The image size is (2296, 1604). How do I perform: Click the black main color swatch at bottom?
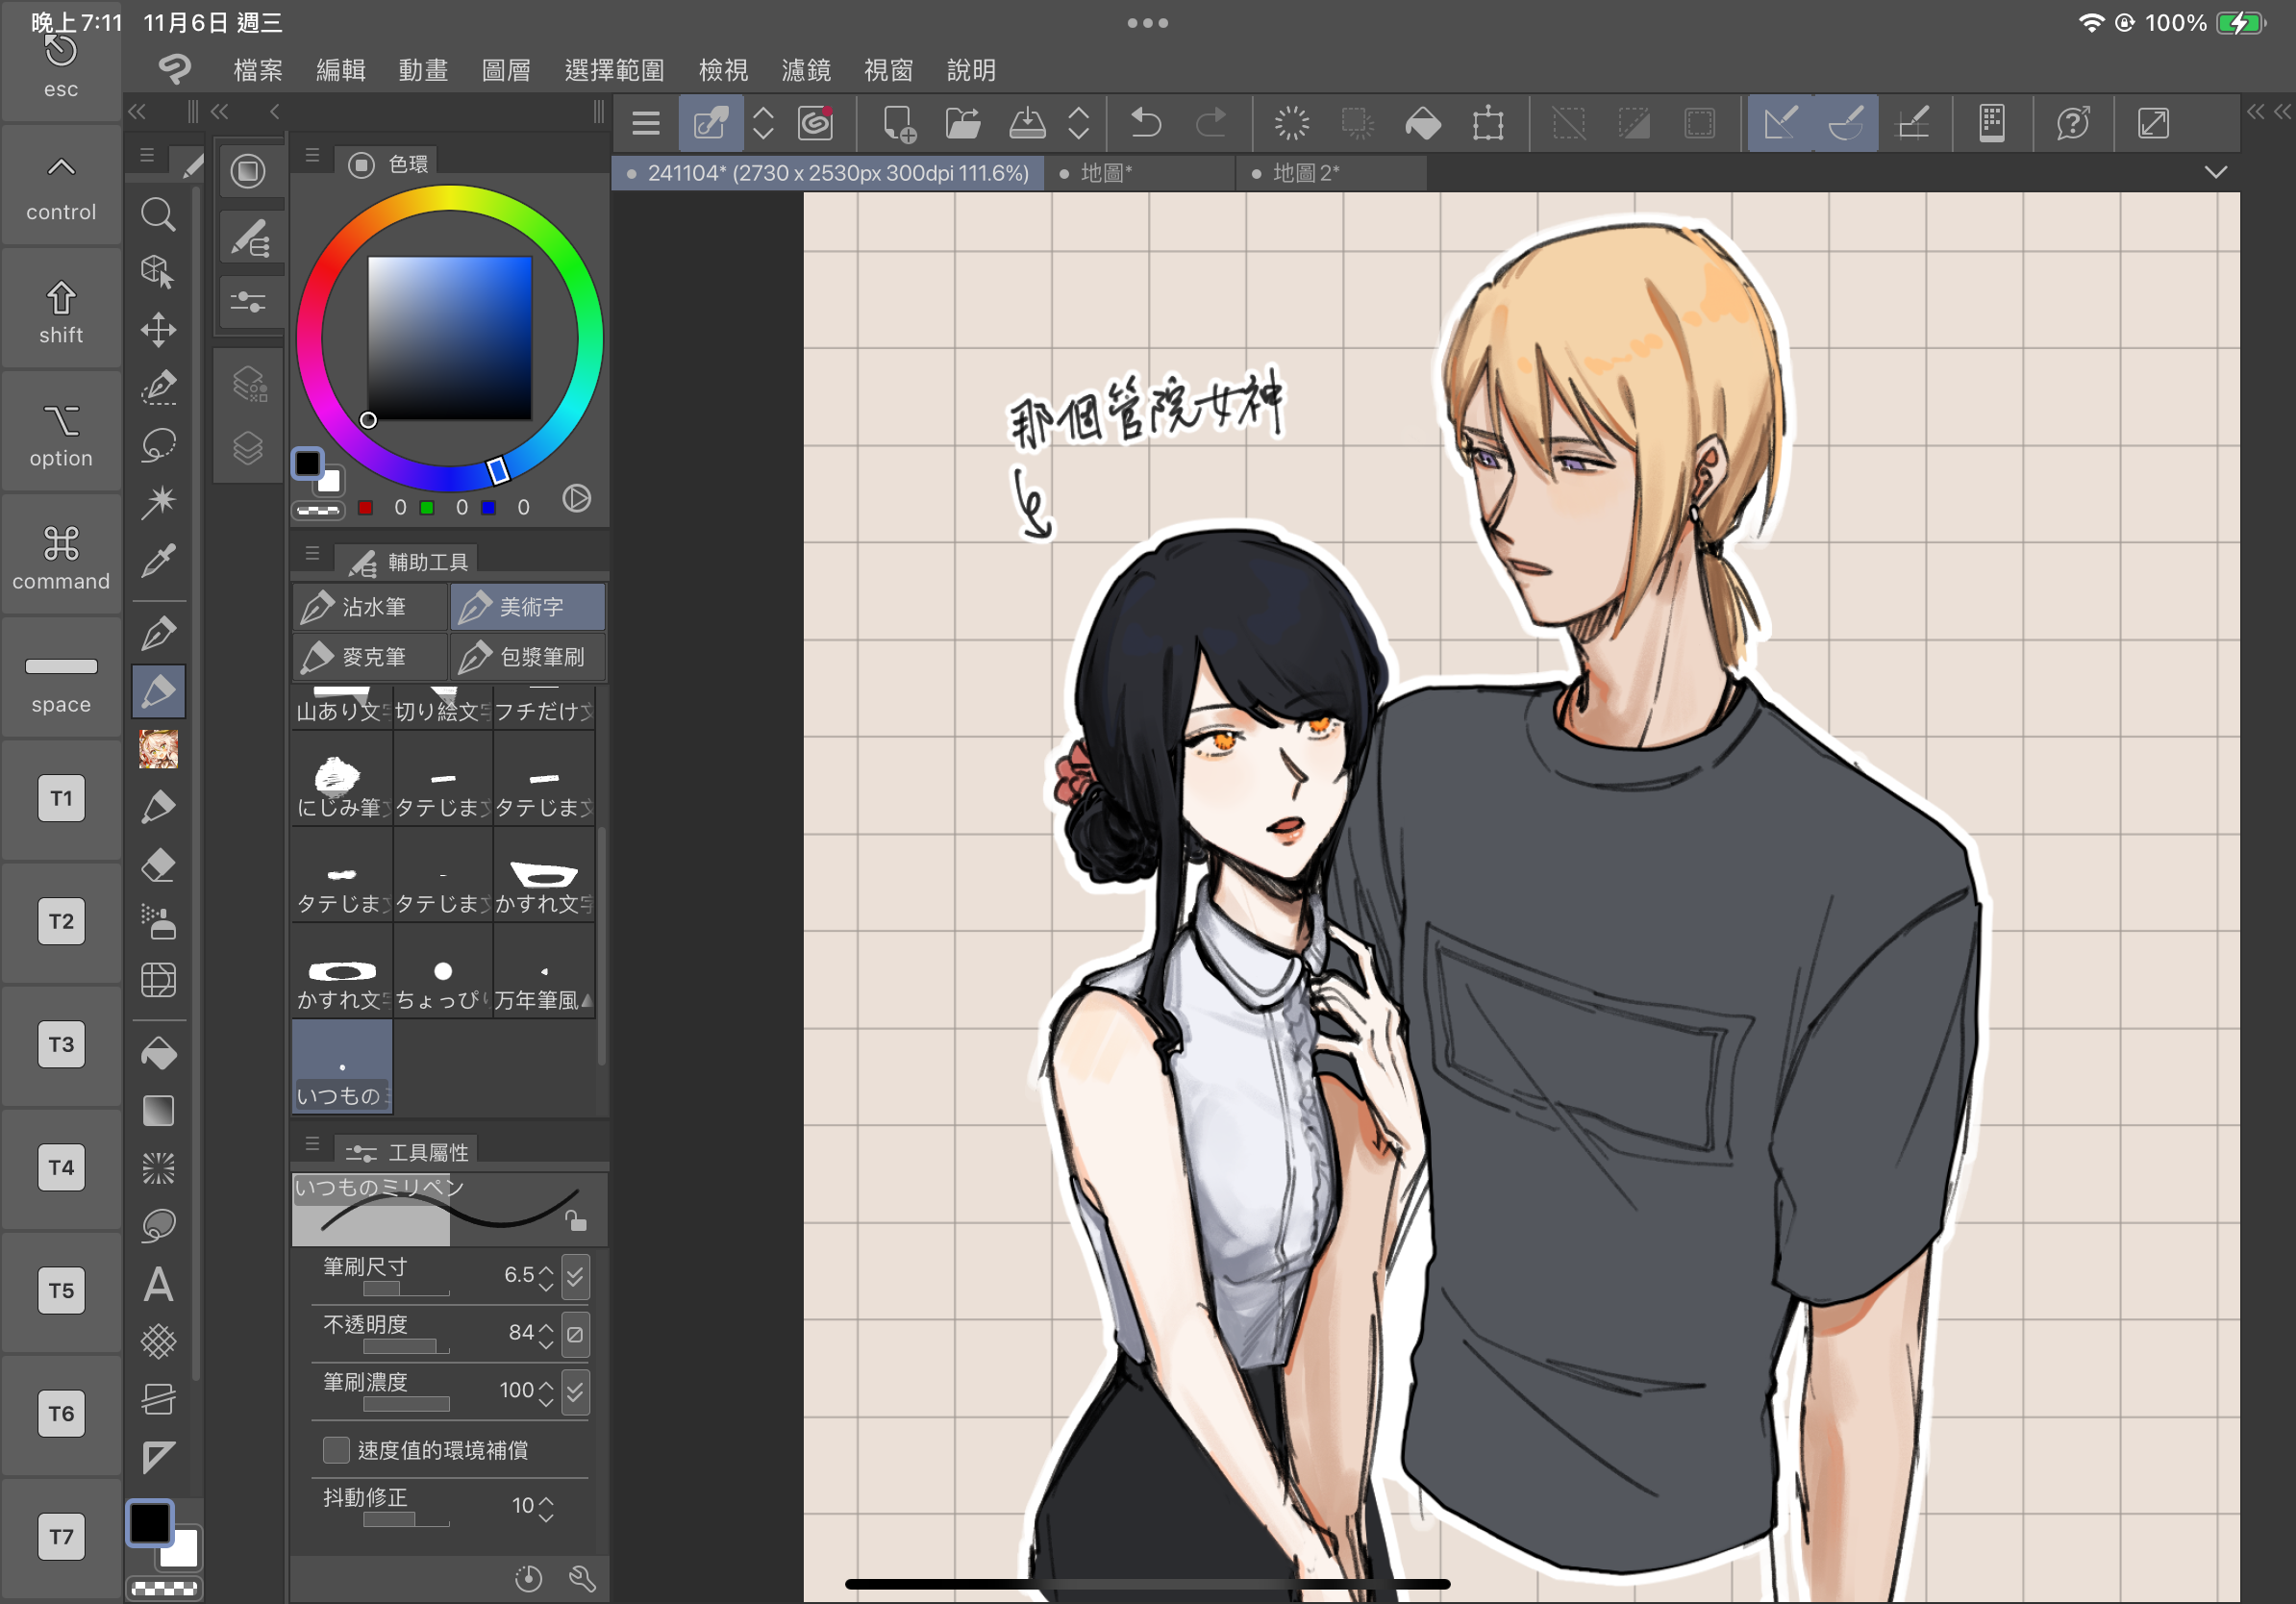151,1522
